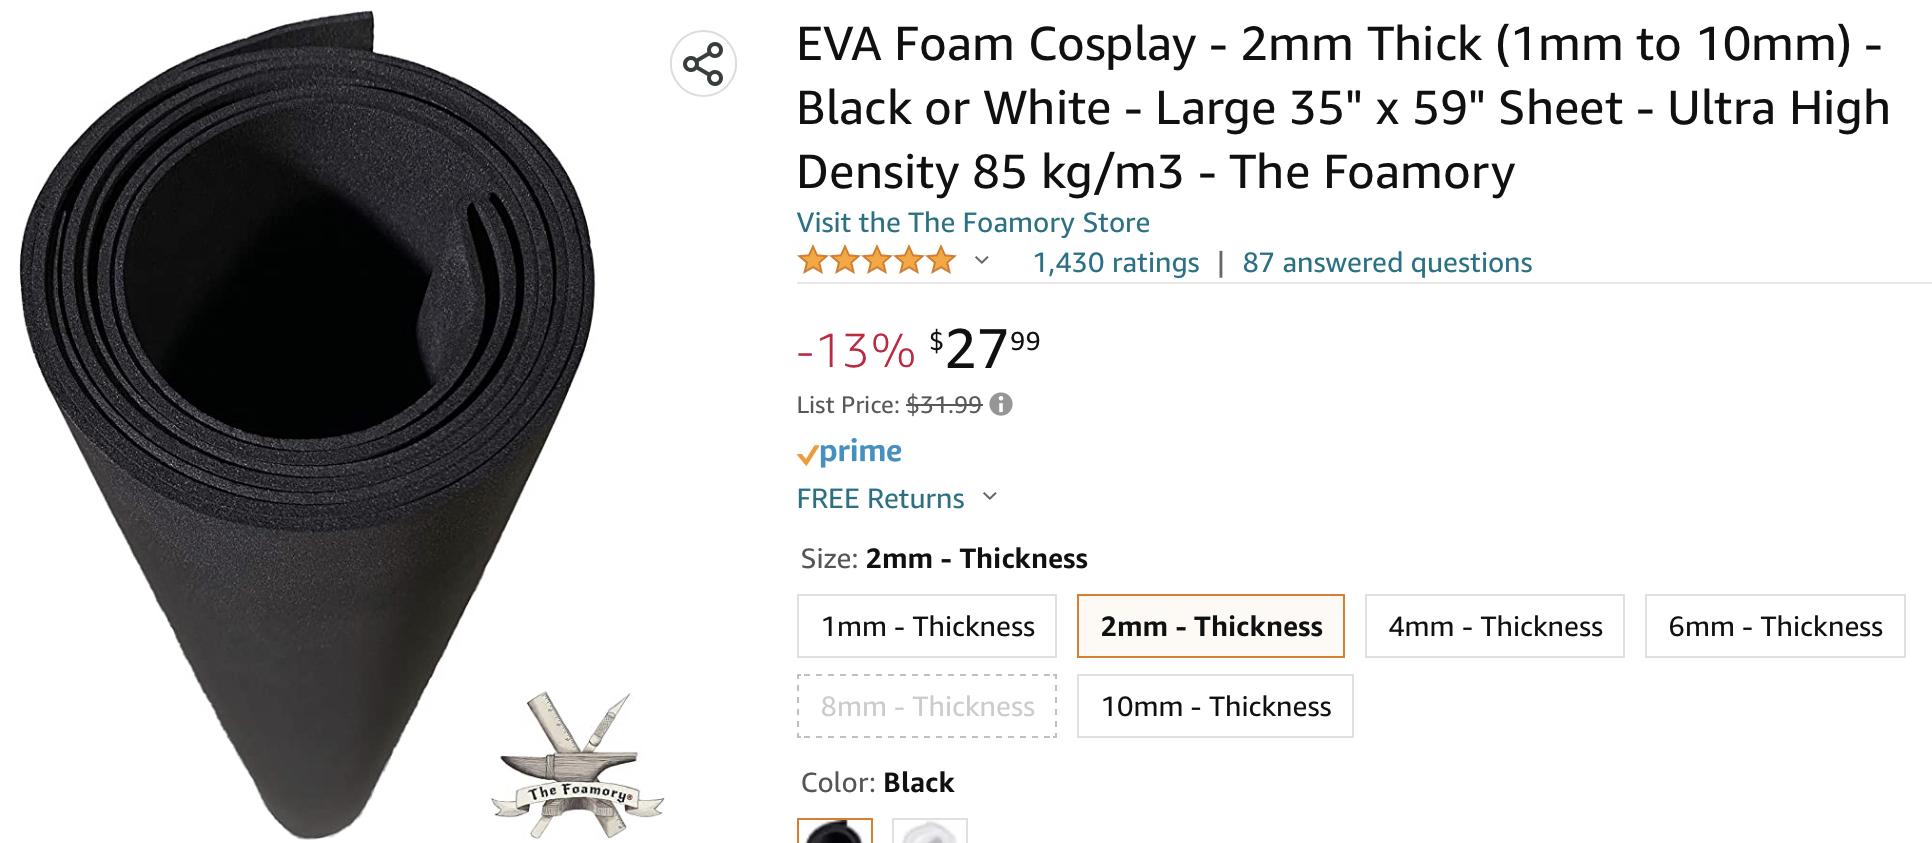Click the share icon button
This screenshot has height=843, width=1932.
[703, 64]
